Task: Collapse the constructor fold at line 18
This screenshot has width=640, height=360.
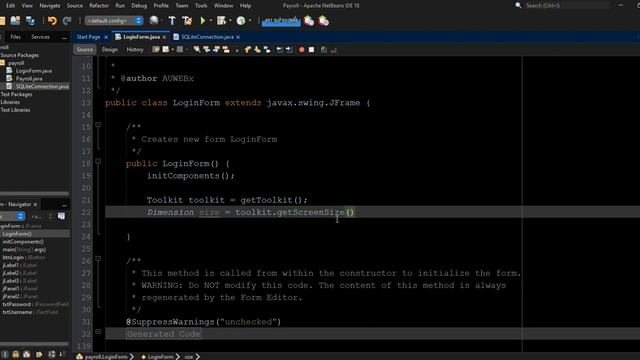Action: tap(98, 162)
